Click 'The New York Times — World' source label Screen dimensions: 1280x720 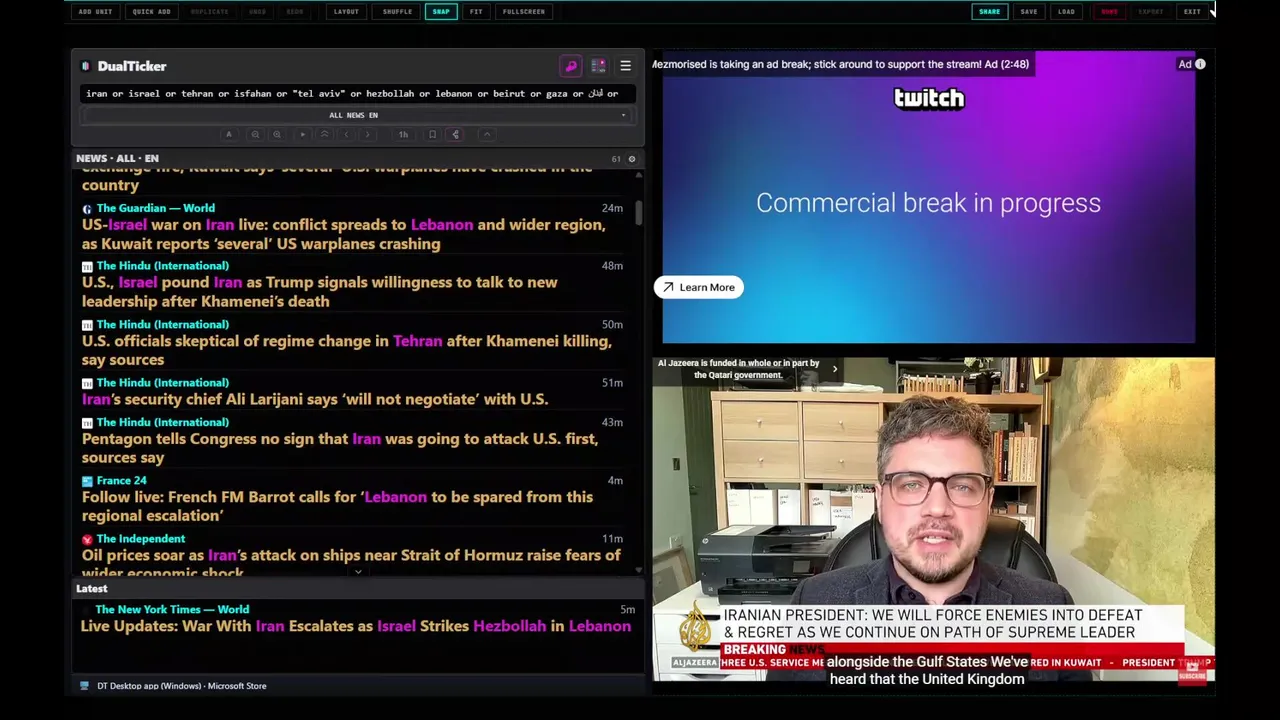point(172,609)
